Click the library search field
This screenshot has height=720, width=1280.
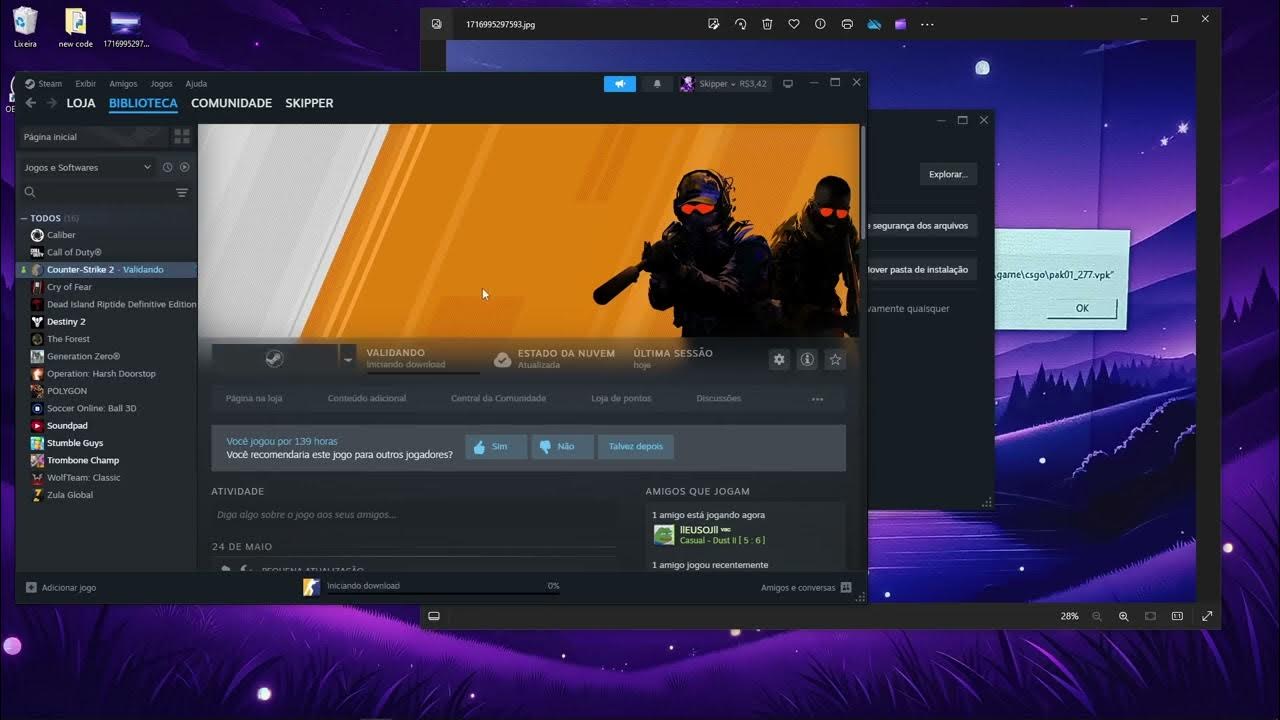(x=97, y=192)
